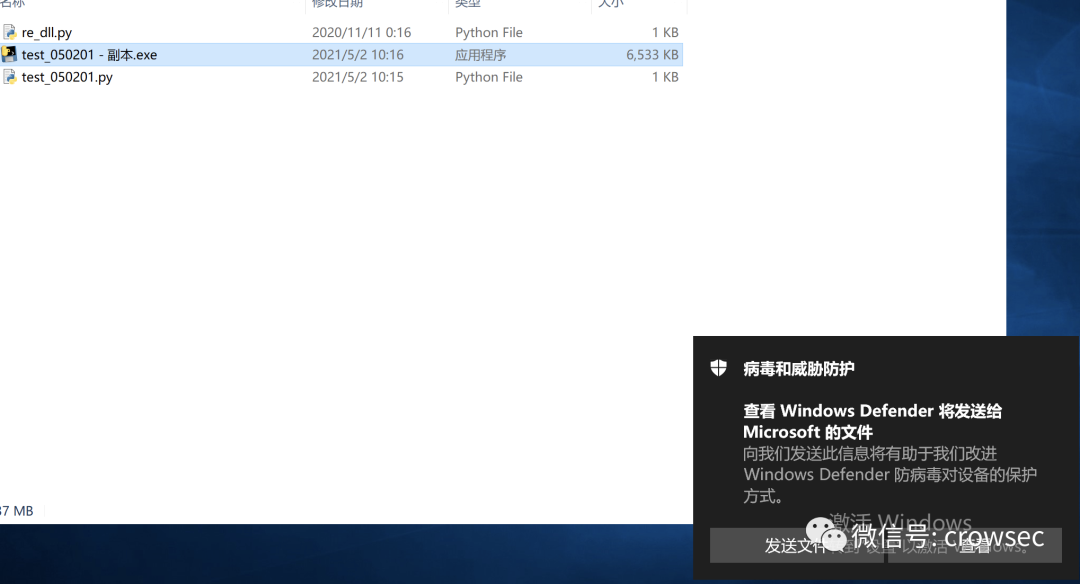
Task: Click the date 2020/11/11 0:16
Action: click(362, 32)
